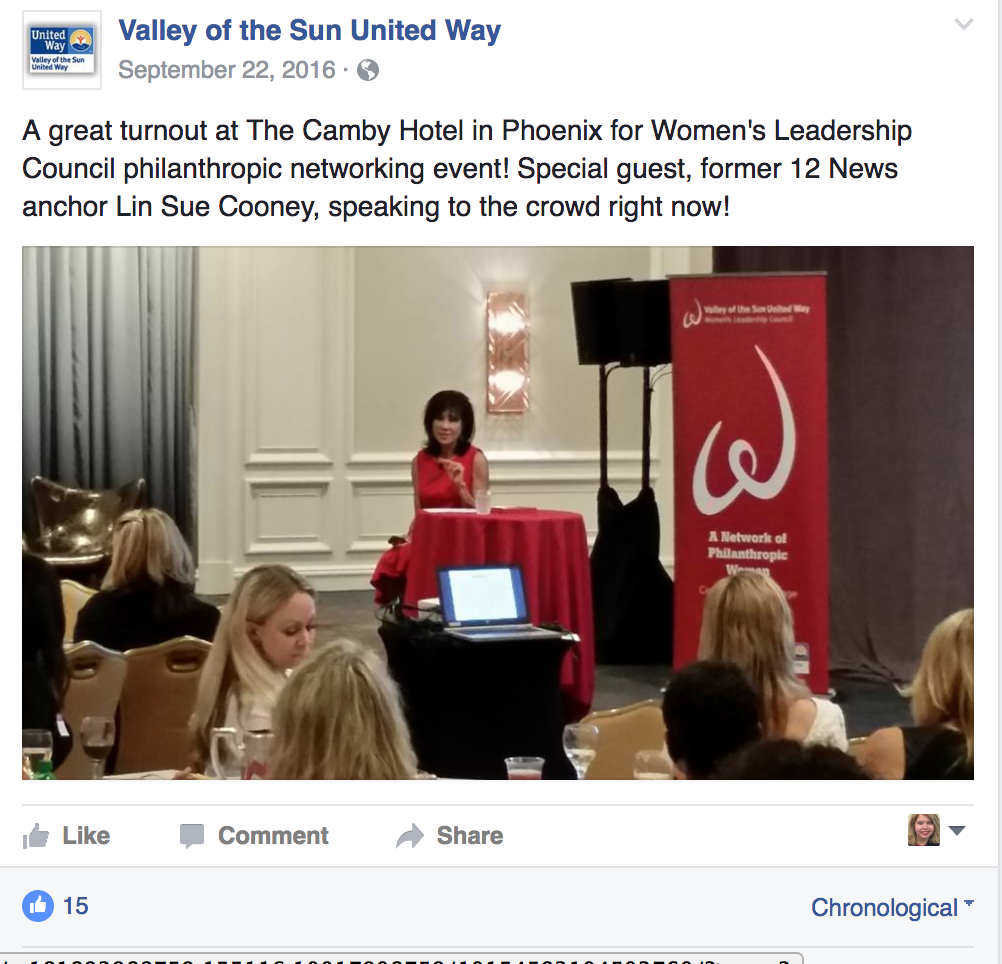Open the Chronological comment sorting dropdown
The image size is (1002, 964).
[892, 907]
